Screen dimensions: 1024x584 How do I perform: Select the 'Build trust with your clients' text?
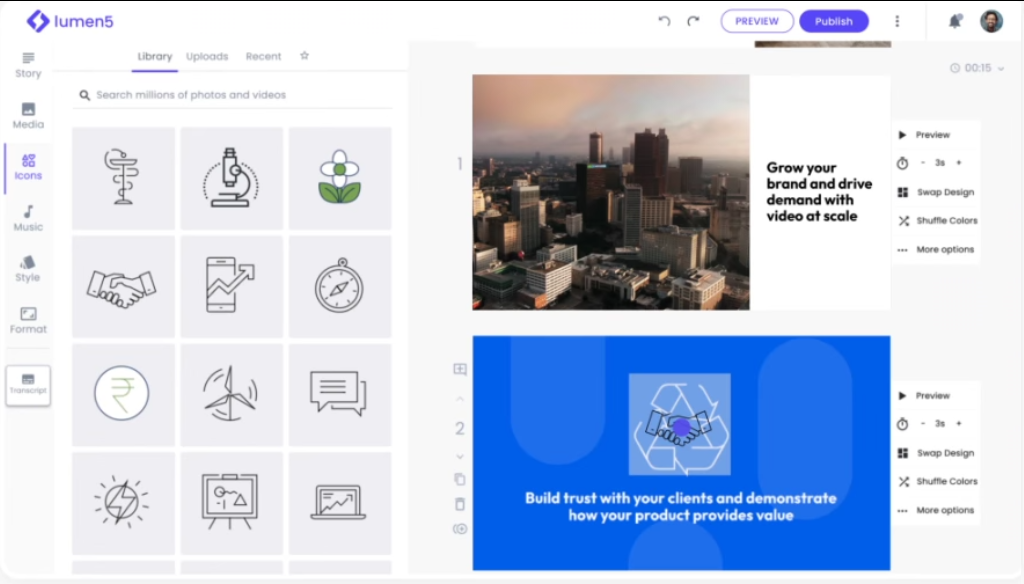point(680,507)
